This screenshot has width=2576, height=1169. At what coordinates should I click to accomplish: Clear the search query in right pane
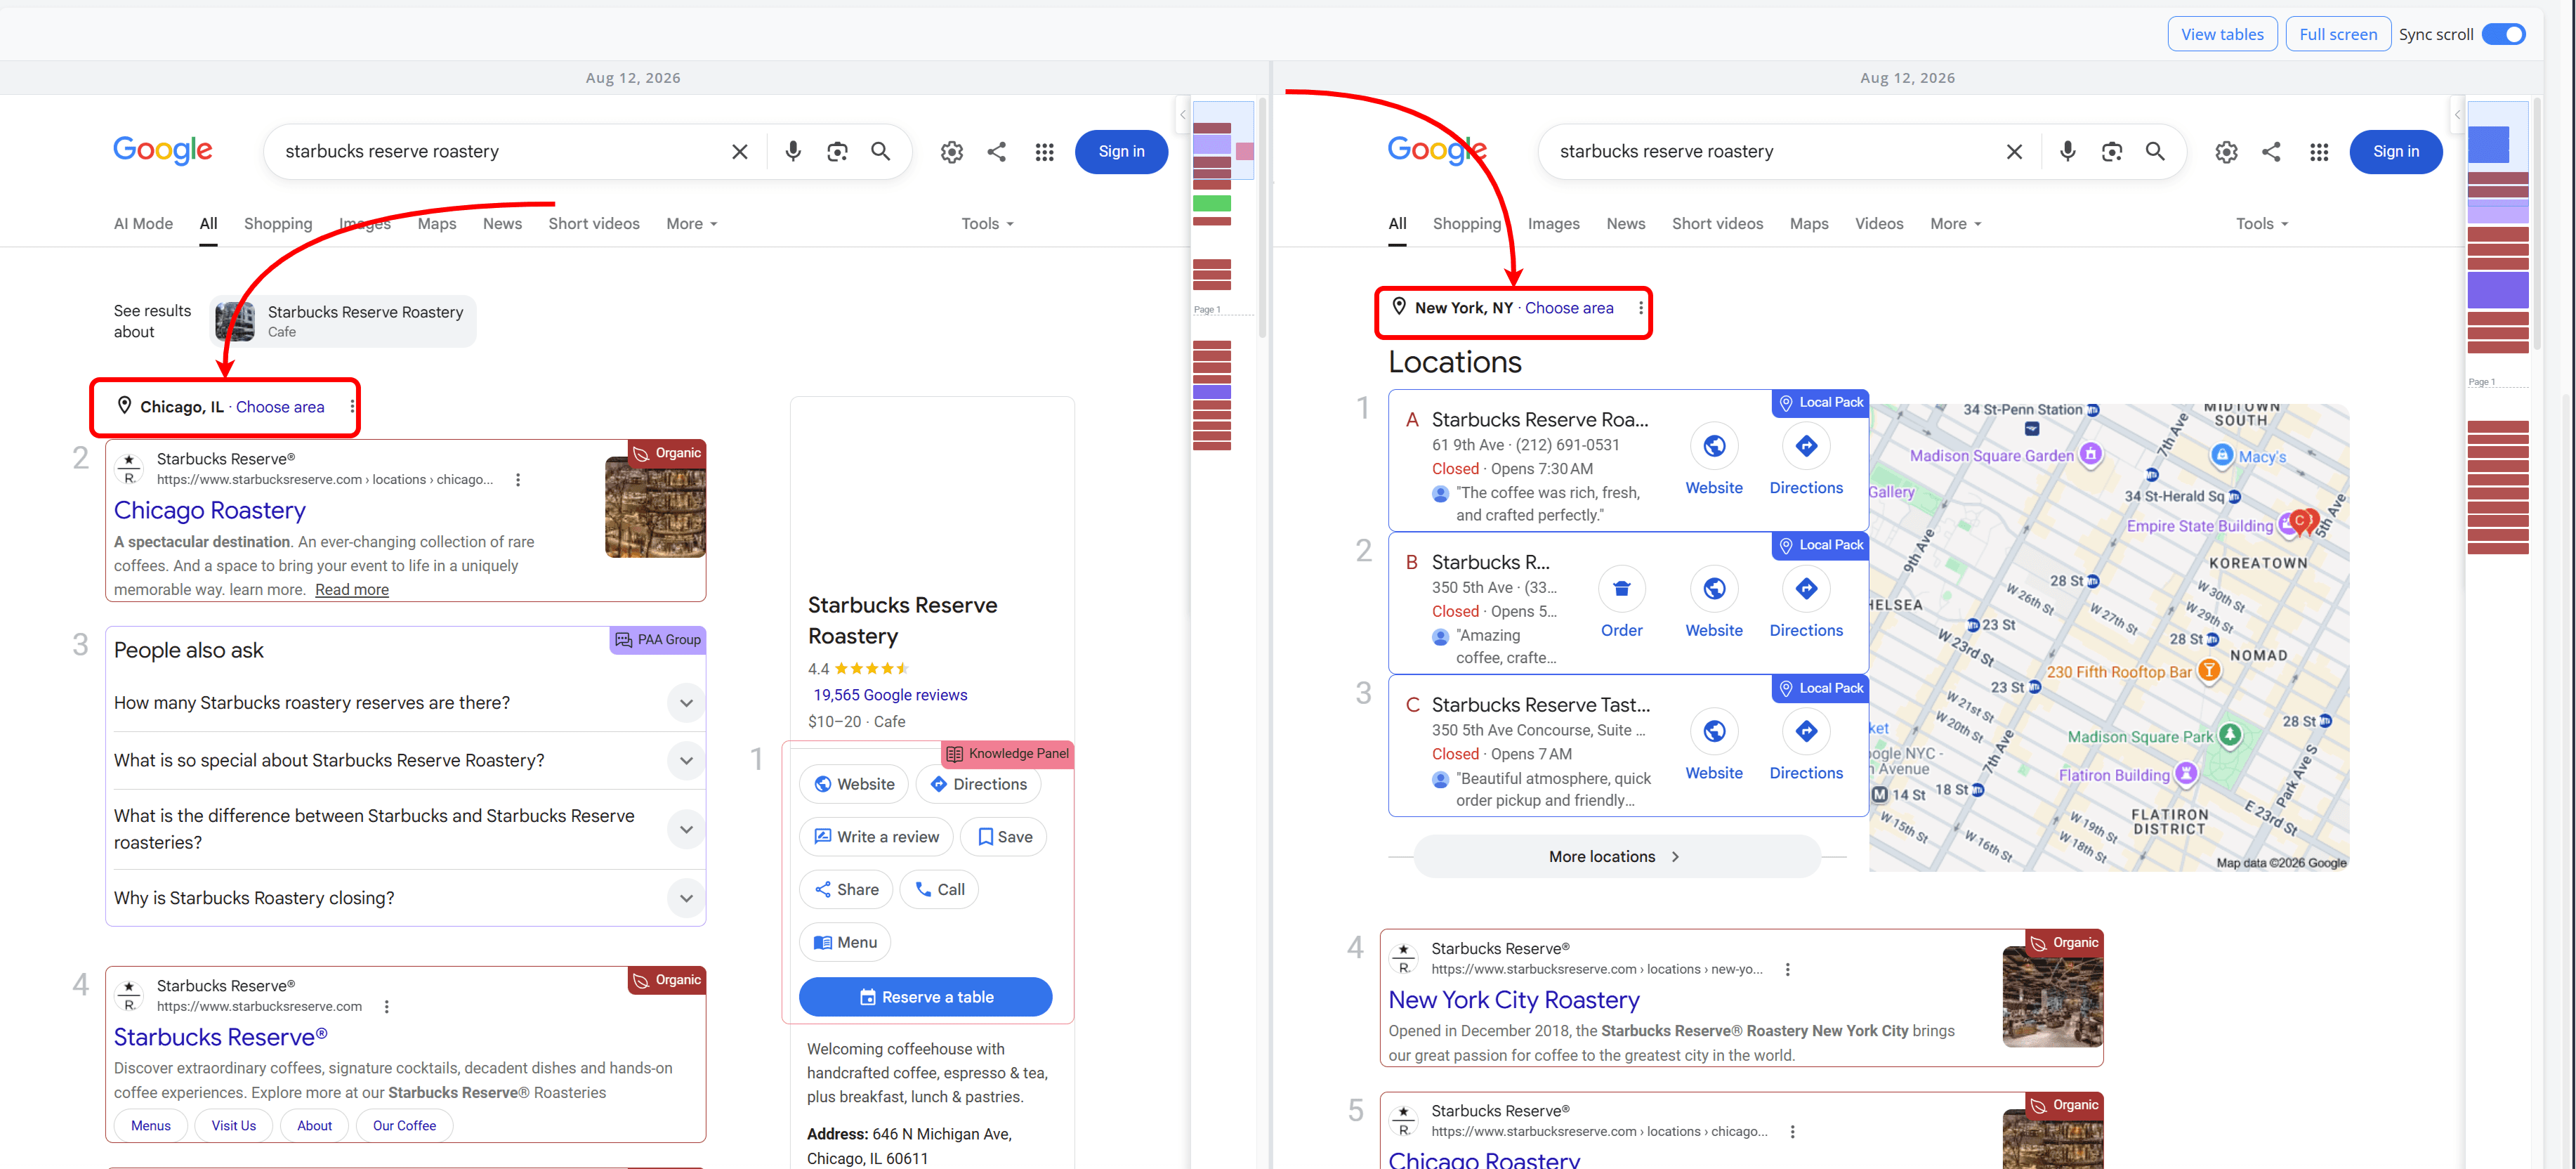(x=2014, y=152)
